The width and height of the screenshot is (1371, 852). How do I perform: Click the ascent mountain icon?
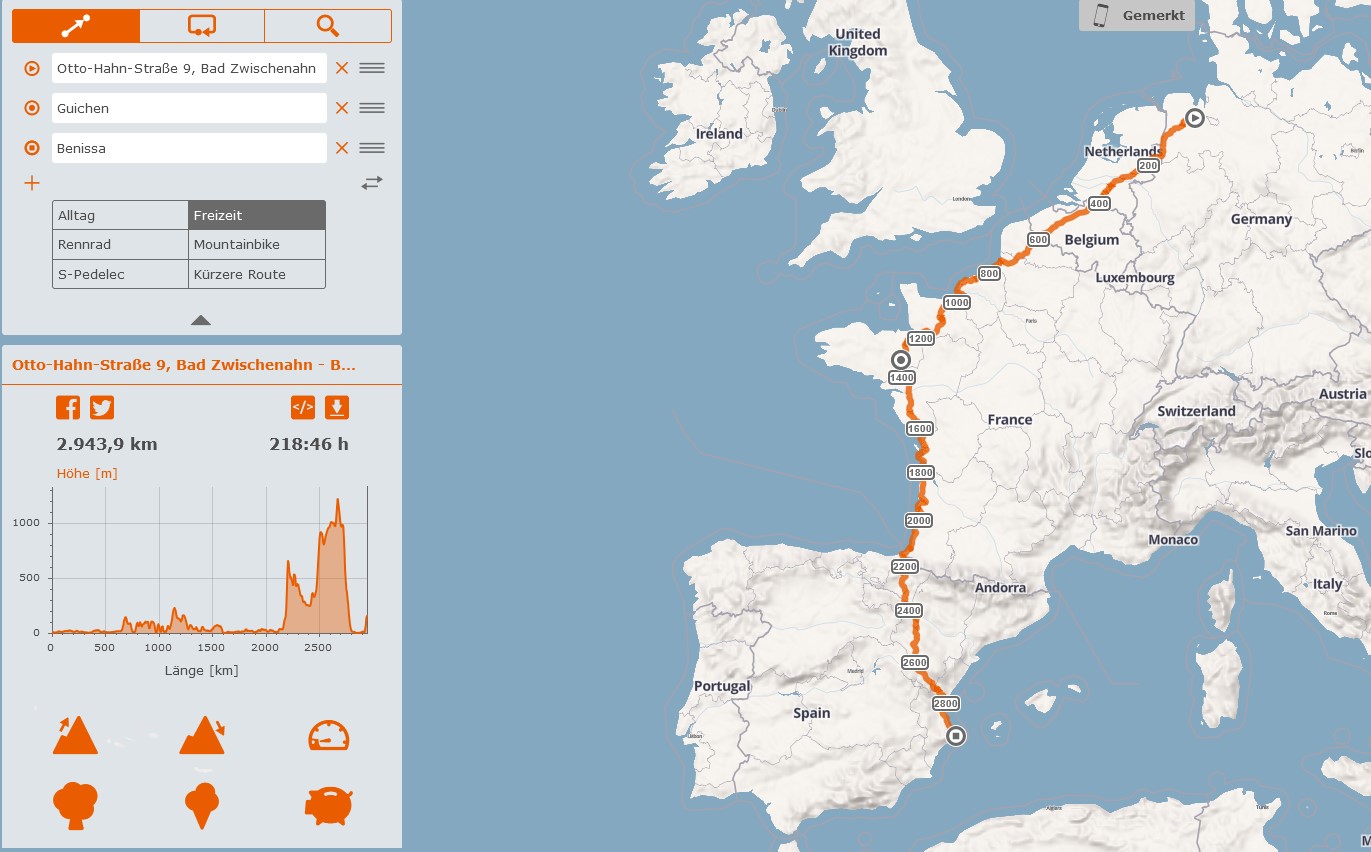(x=75, y=735)
